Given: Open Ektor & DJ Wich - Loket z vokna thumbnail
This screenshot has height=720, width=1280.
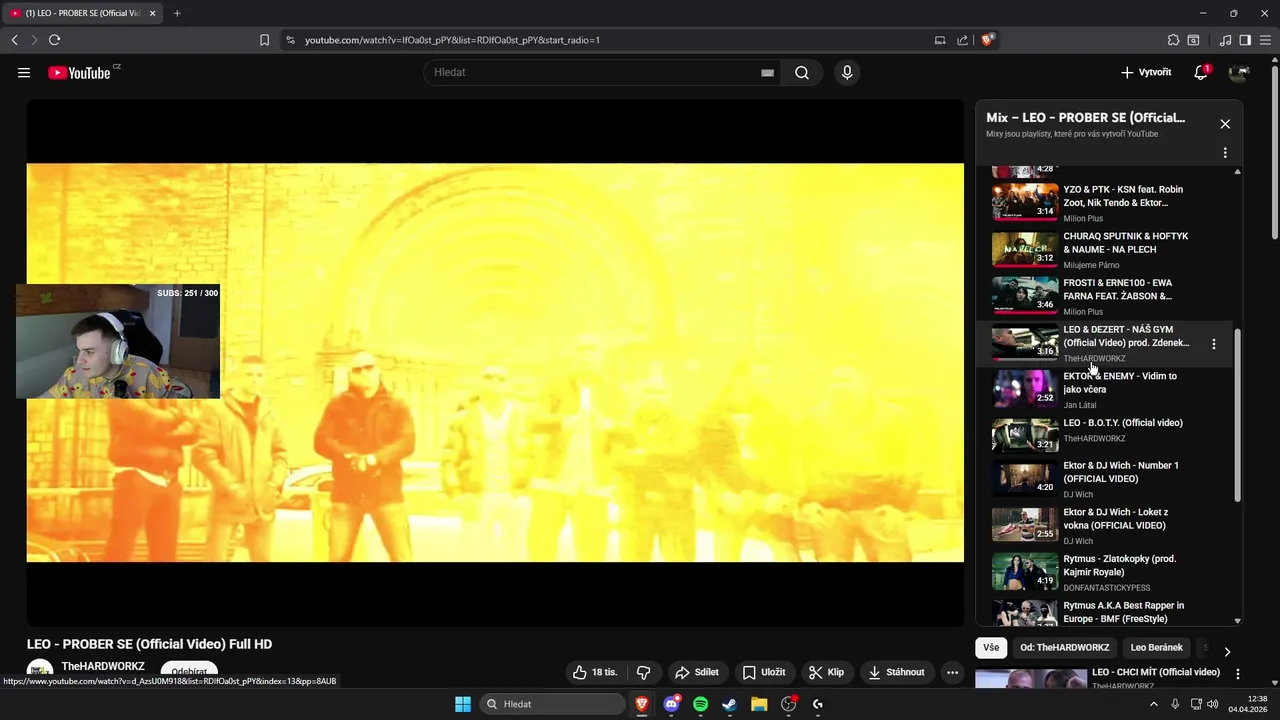Looking at the screenshot, I should pyautogui.click(x=1024, y=525).
